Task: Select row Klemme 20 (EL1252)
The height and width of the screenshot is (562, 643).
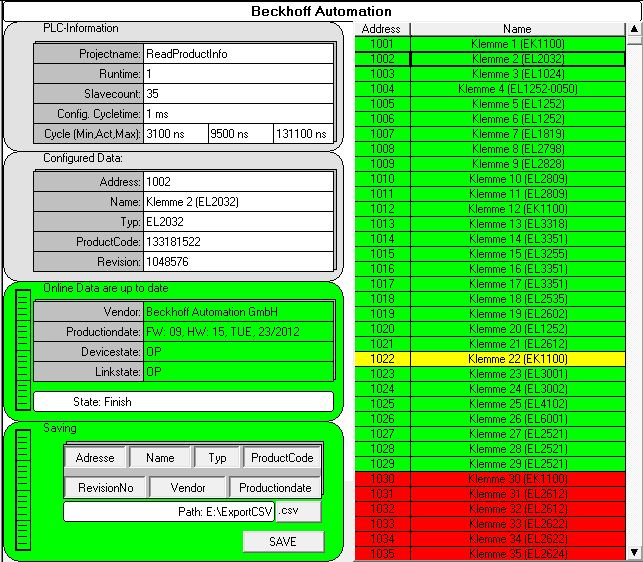Action: coord(490,329)
